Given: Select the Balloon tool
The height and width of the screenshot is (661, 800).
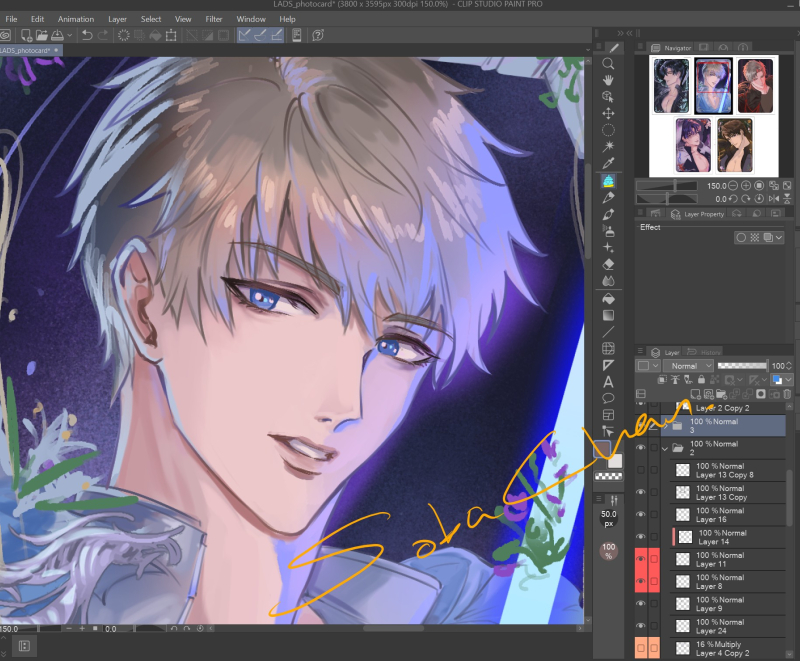Looking at the screenshot, I should (x=608, y=398).
